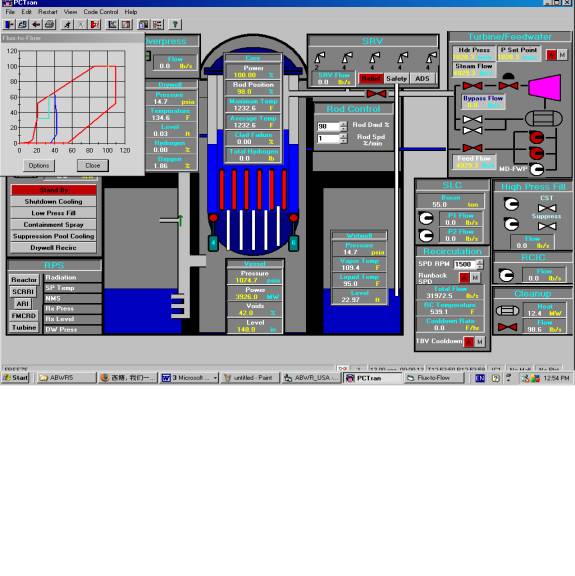Click the RCIC pump icon

pos(507,275)
